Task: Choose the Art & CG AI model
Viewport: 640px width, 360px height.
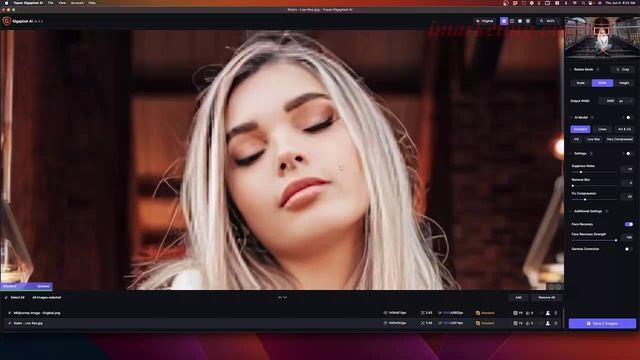Action: (624, 129)
